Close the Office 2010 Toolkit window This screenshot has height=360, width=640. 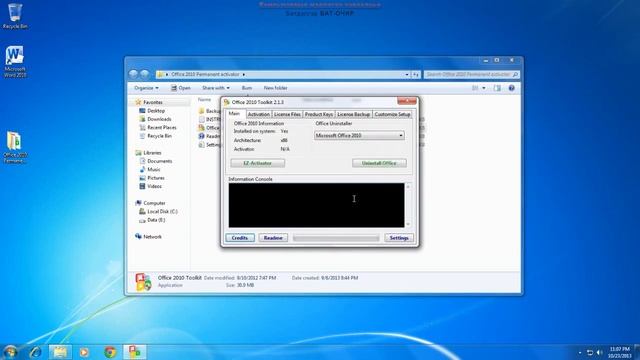tap(407, 101)
